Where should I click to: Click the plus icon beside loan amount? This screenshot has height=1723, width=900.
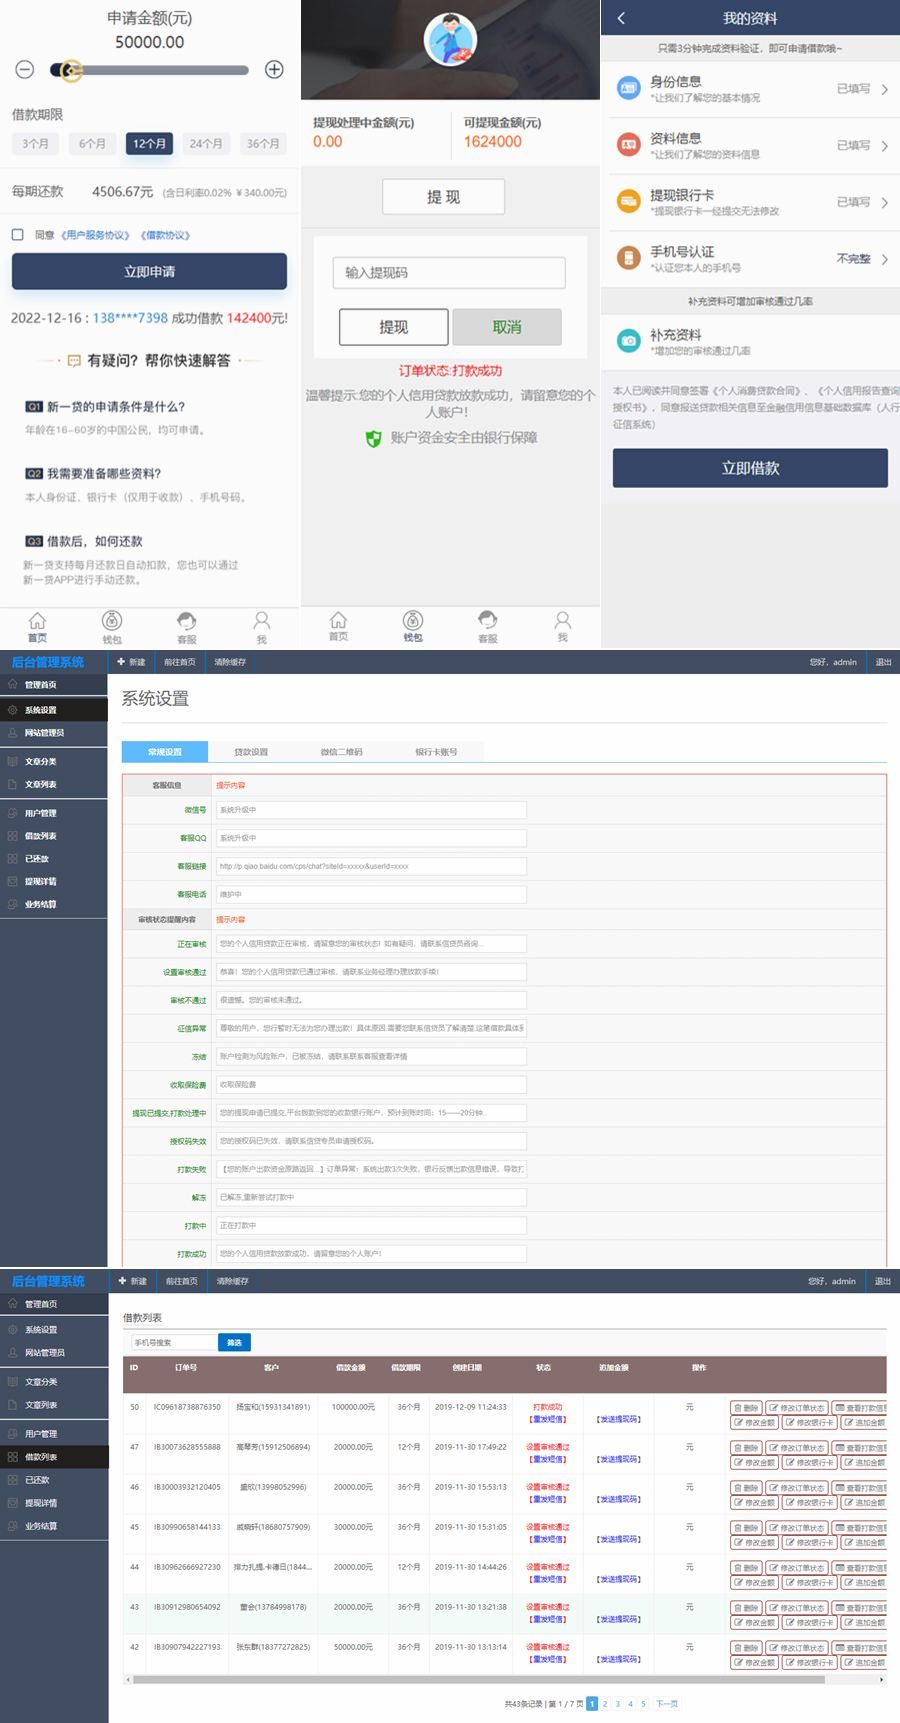click(x=274, y=70)
